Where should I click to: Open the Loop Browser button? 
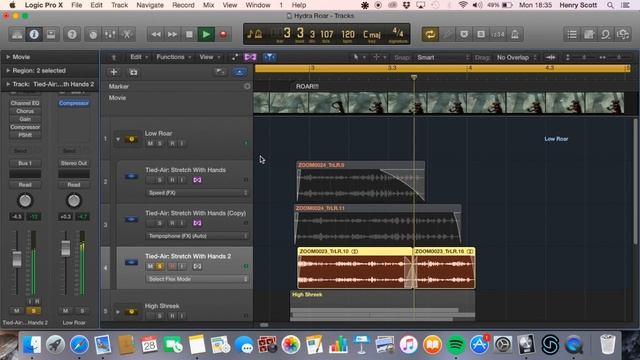(x=606, y=34)
